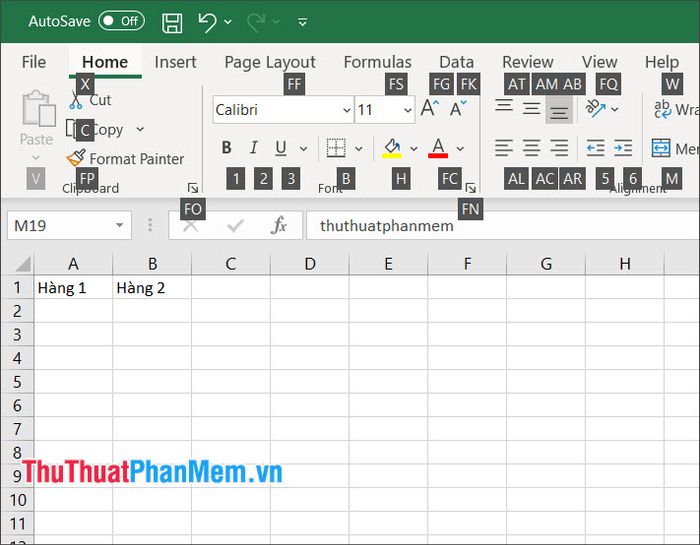This screenshot has height=545, width=700.
Task: Decrease font size with small A icon
Action: point(458,108)
